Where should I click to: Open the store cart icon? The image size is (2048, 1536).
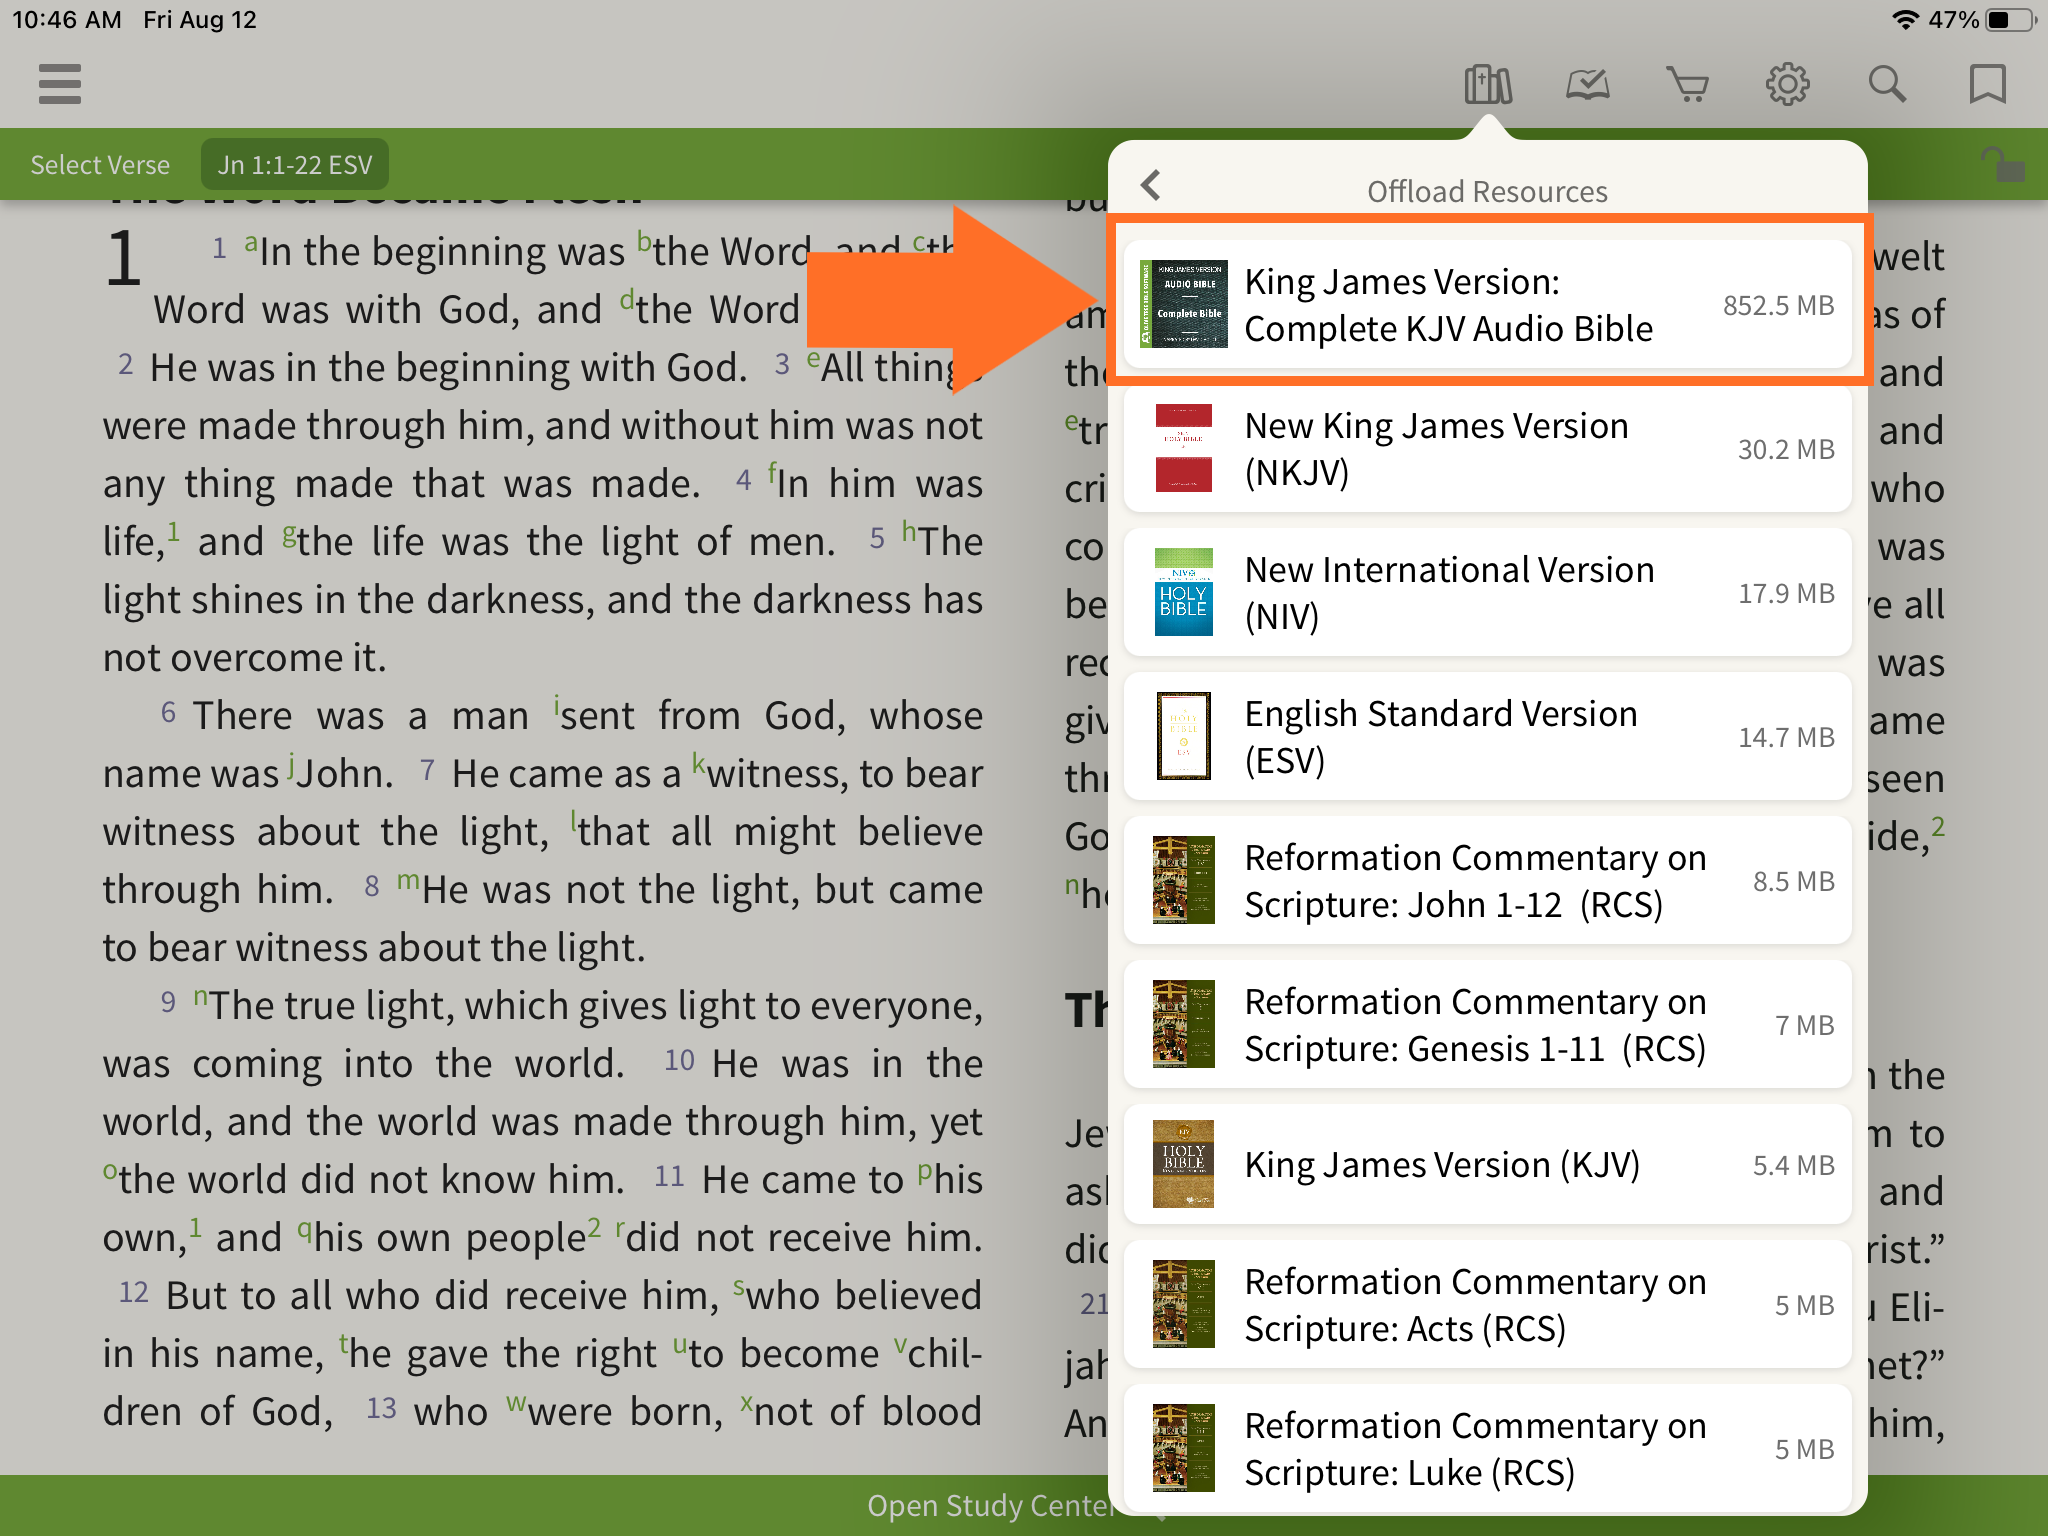point(1687,85)
